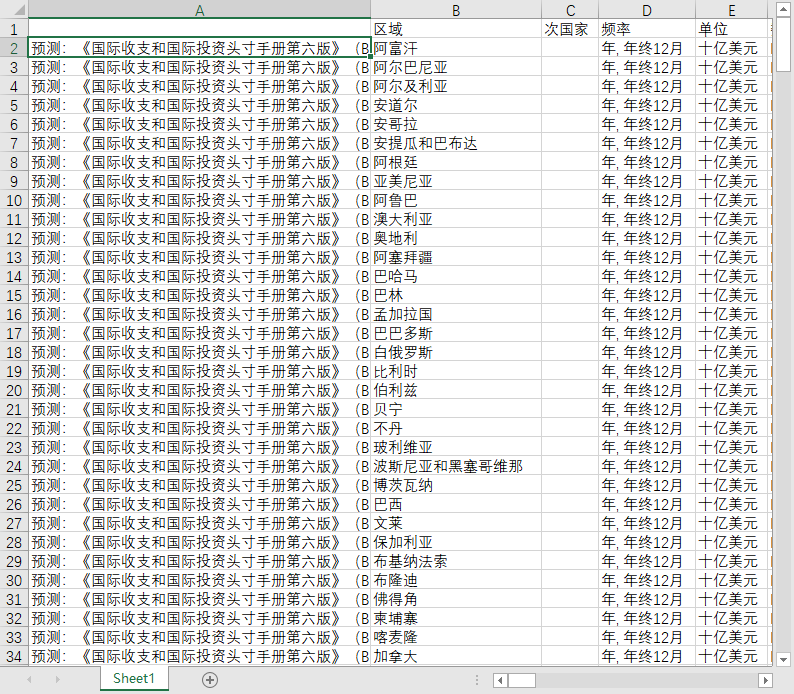Select the cell 巴林
Viewport: 794px width, 694px height.
tap(456, 295)
